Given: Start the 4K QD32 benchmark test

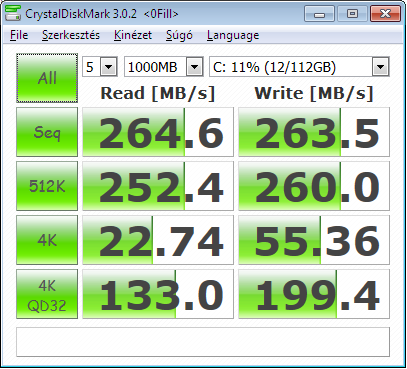Looking at the screenshot, I should [47, 294].
